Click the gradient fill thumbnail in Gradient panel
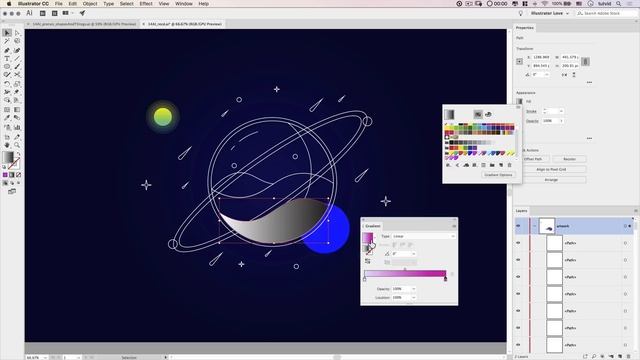This screenshot has width=640, height=360. coord(367,238)
